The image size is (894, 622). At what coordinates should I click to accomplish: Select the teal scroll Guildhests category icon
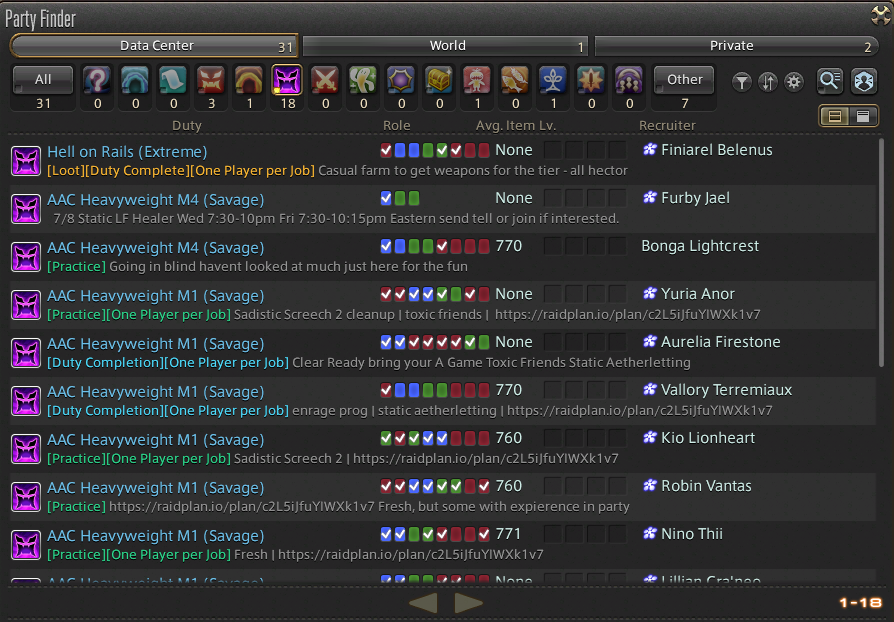point(173,80)
